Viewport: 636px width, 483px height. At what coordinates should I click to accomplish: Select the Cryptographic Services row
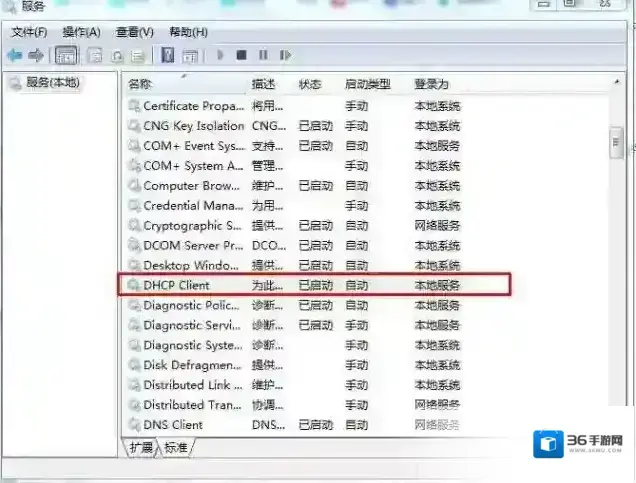coord(294,225)
